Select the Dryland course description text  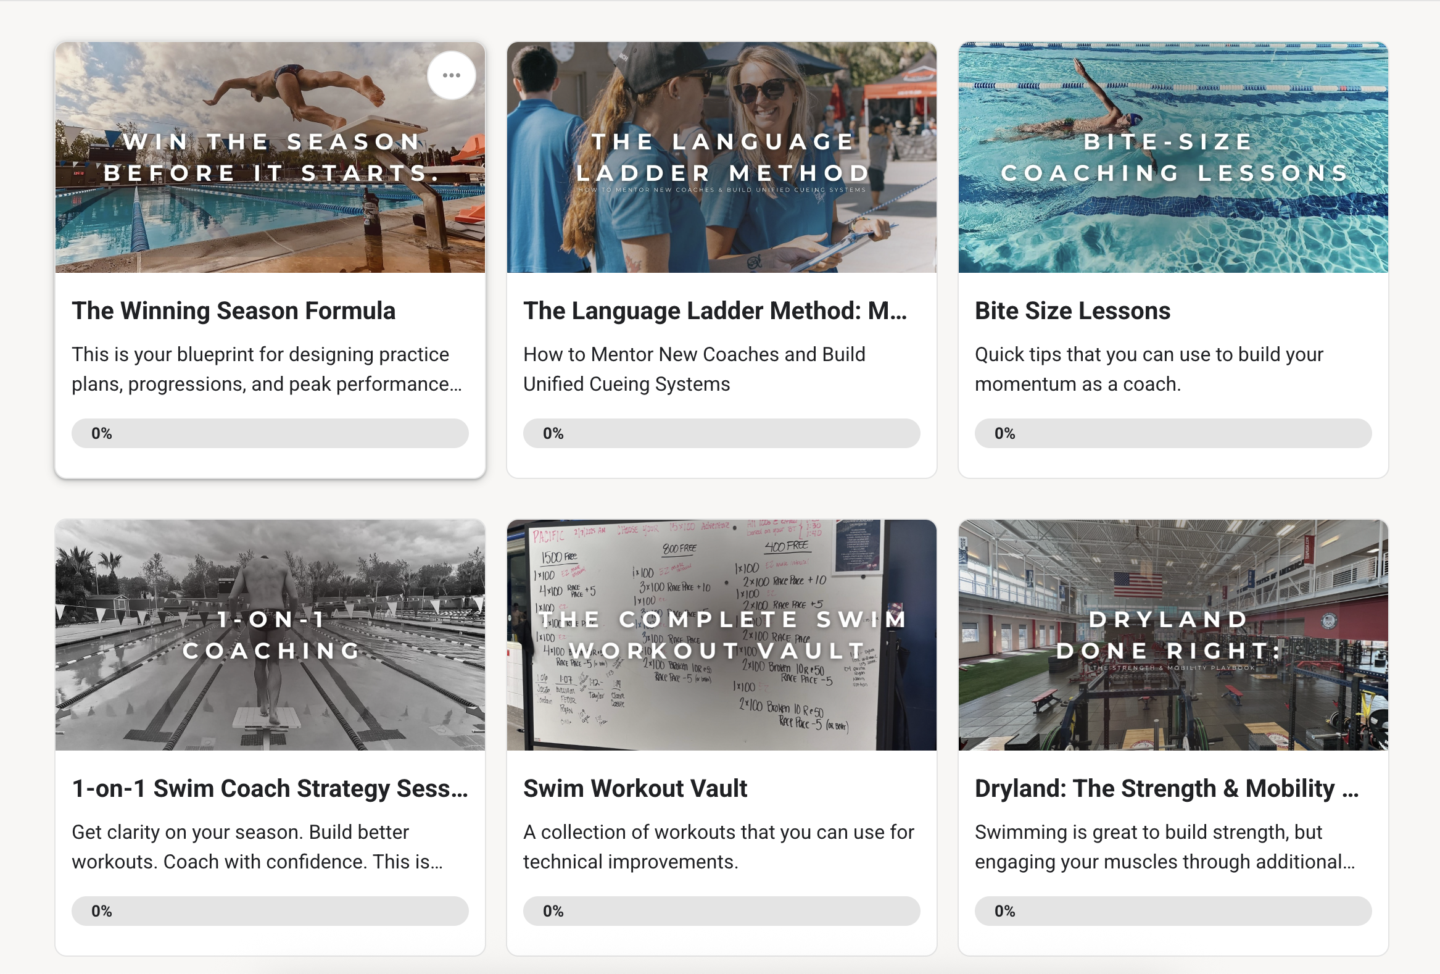click(x=1167, y=846)
